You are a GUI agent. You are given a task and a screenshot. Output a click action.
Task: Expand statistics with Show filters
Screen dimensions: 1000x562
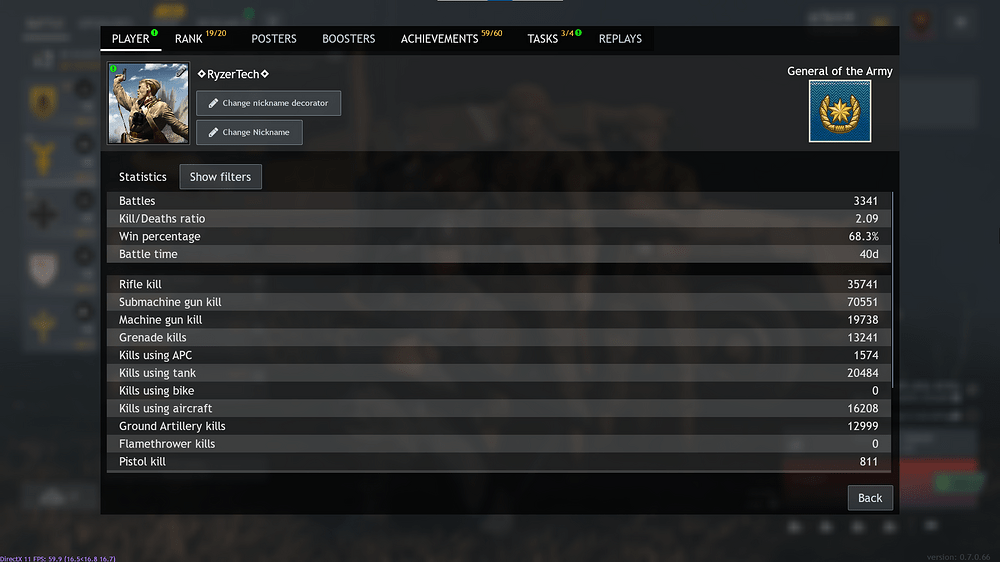[220, 177]
